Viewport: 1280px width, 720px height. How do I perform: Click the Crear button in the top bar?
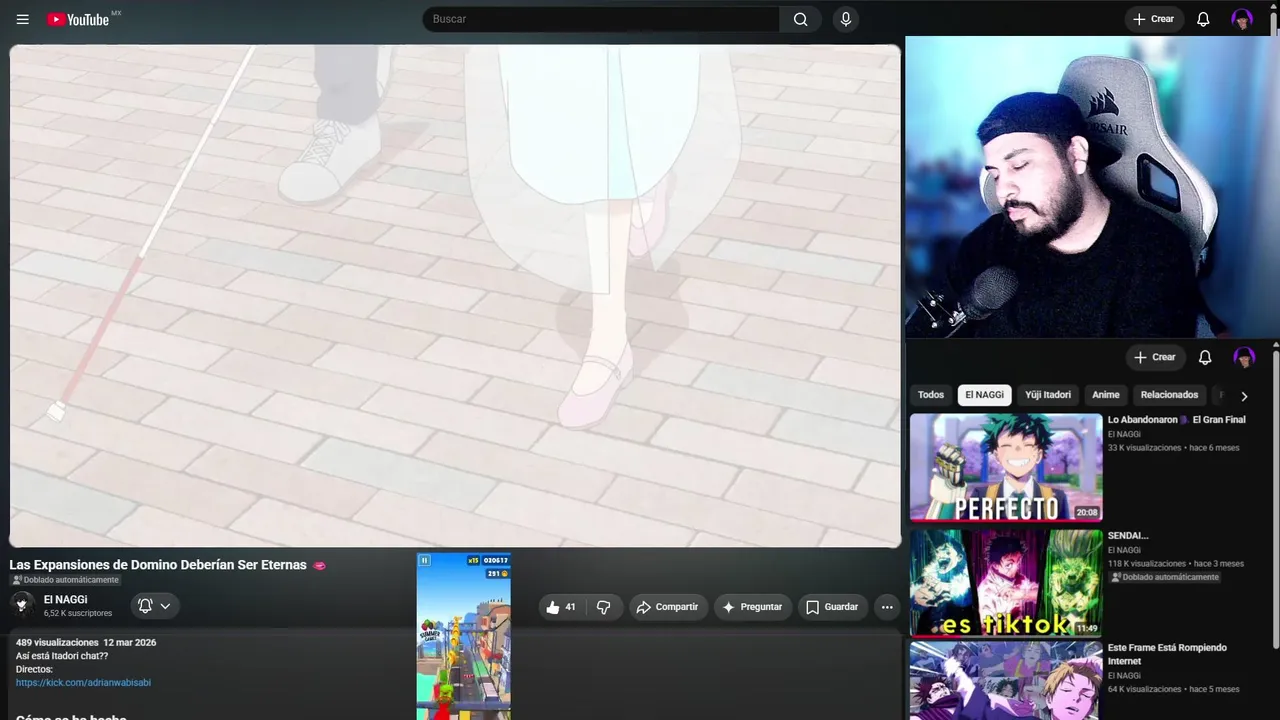(x=1154, y=19)
